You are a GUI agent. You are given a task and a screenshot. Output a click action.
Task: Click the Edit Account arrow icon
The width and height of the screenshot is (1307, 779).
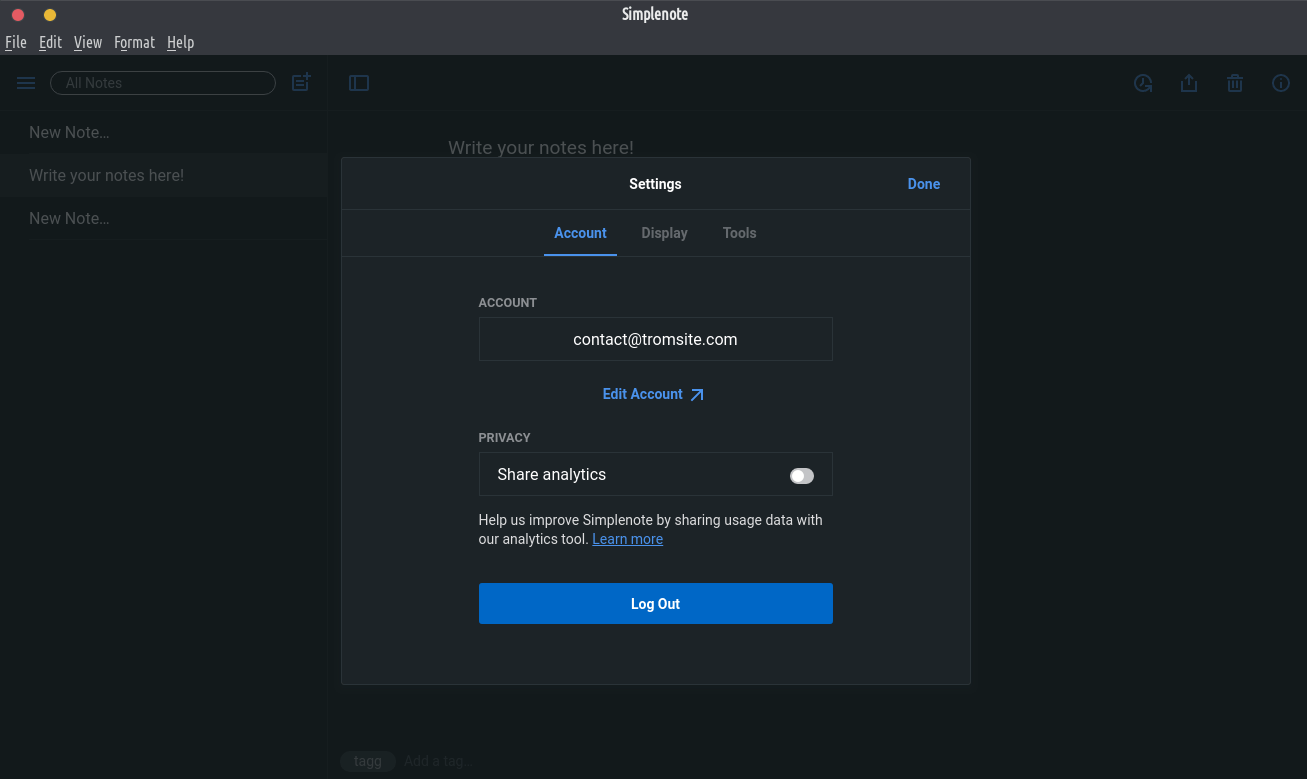pyautogui.click(x=697, y=395)
